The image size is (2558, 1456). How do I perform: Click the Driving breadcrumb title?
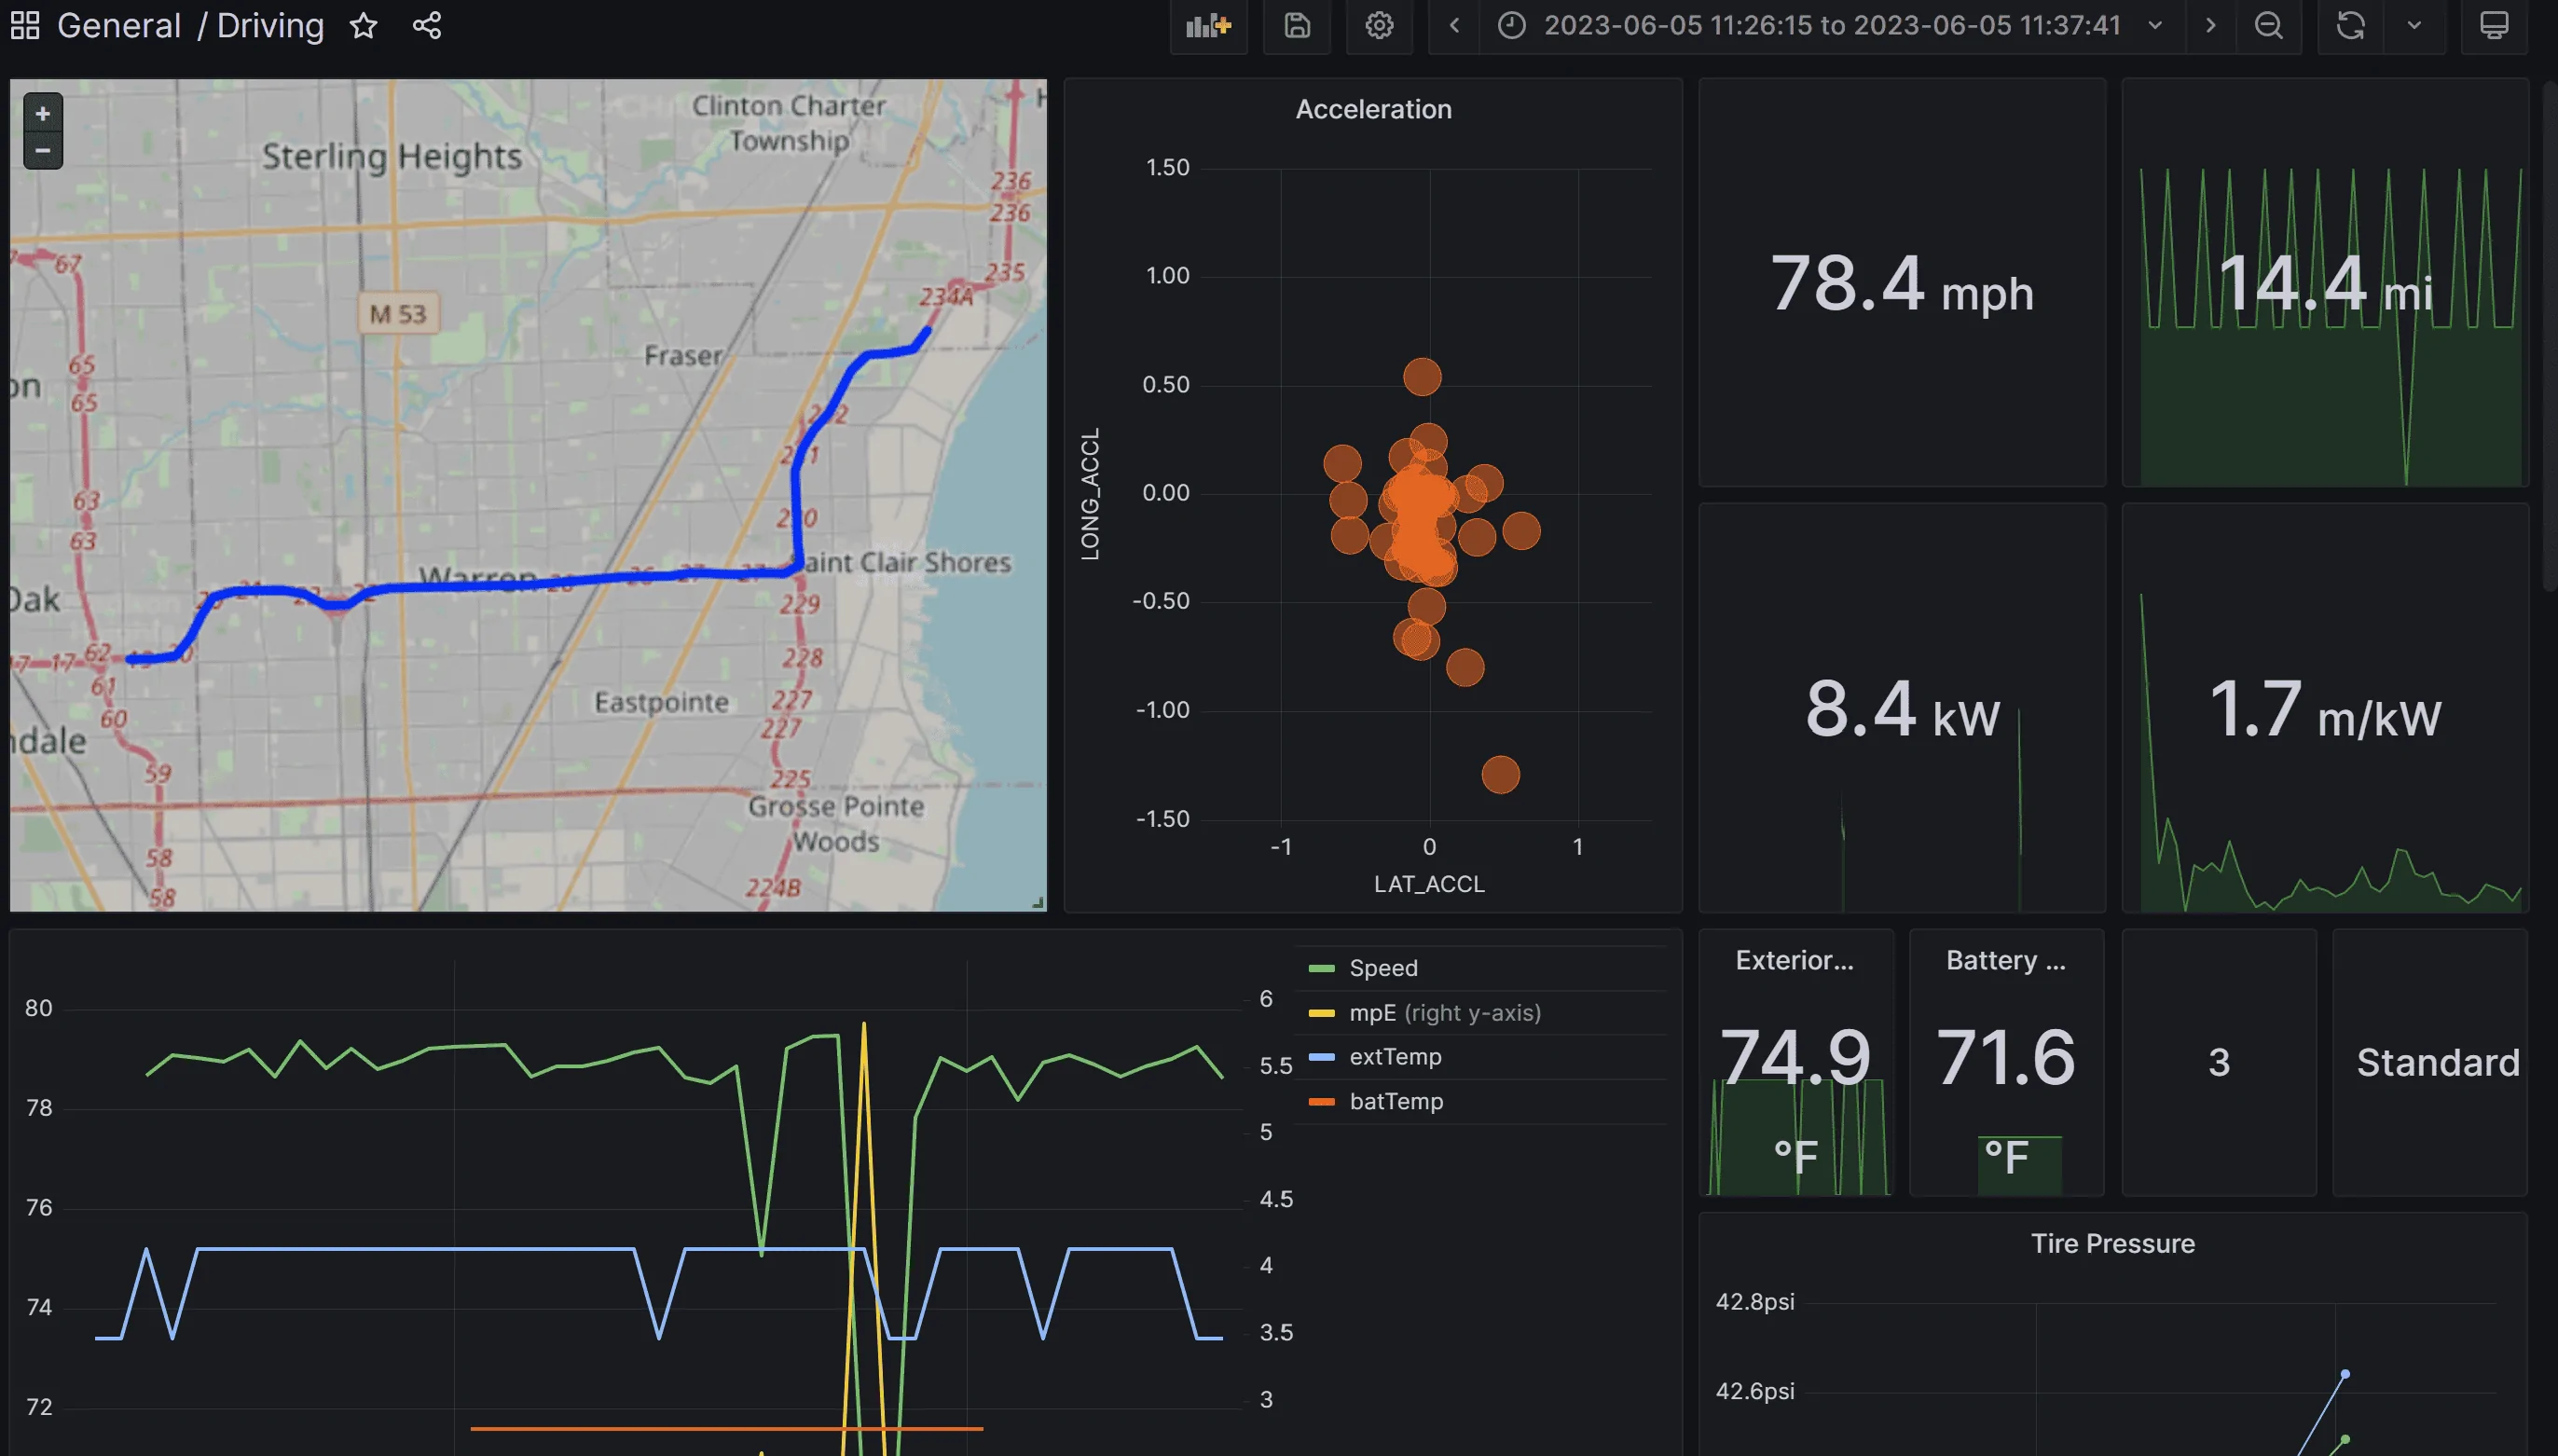270,26
